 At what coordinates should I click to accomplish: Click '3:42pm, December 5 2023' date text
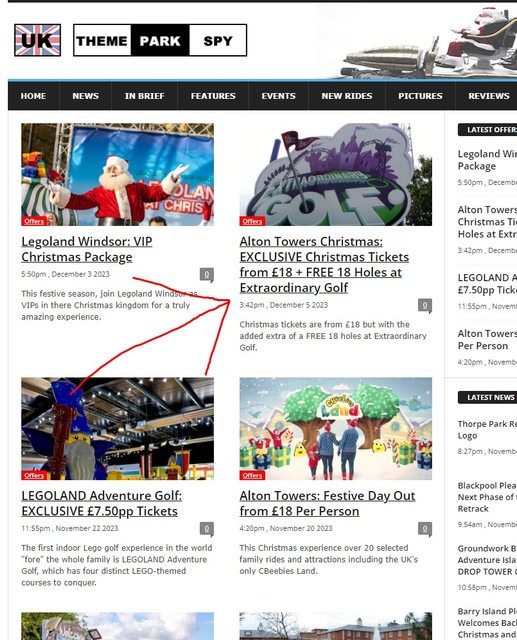click(x=284, y=305)
